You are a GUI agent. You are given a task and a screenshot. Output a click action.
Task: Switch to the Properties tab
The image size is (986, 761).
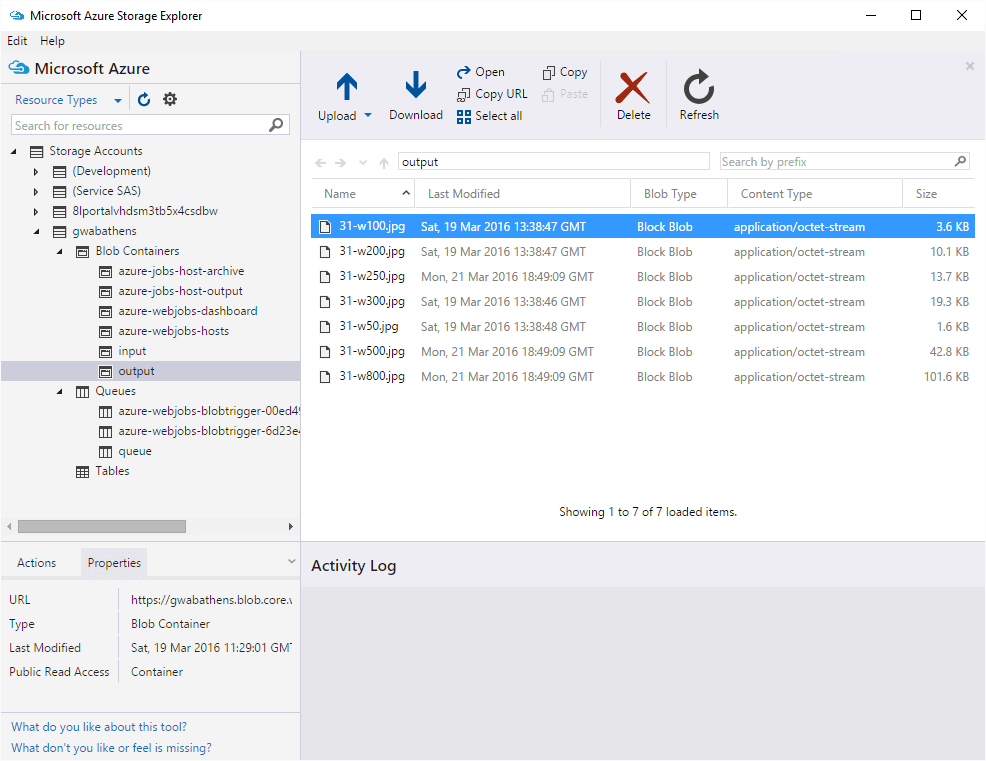pyautogui.click(x=114, y=563)
